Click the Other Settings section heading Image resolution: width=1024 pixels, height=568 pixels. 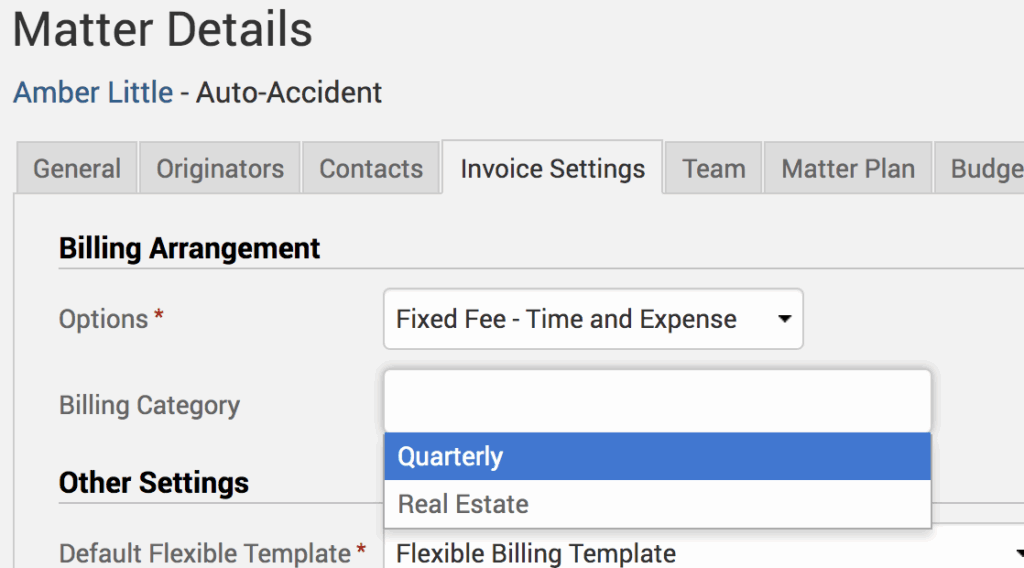coord(154,483)
